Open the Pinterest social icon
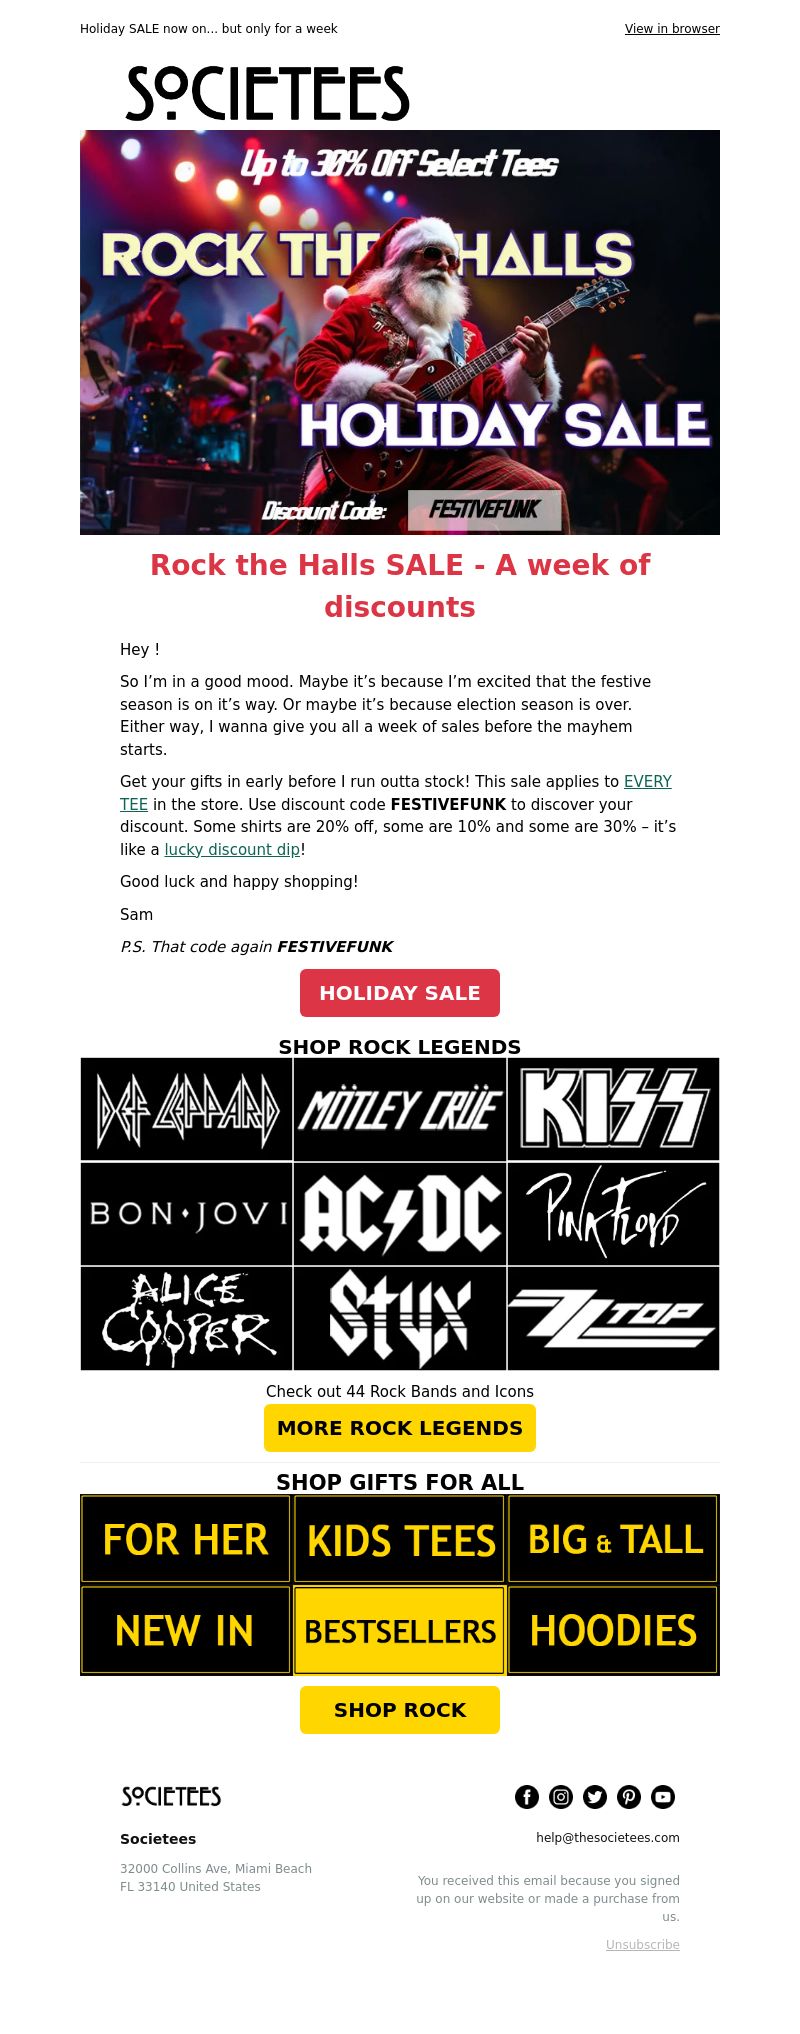The height and width of the screenshot is (2034, 800). tap(629, 1797)
